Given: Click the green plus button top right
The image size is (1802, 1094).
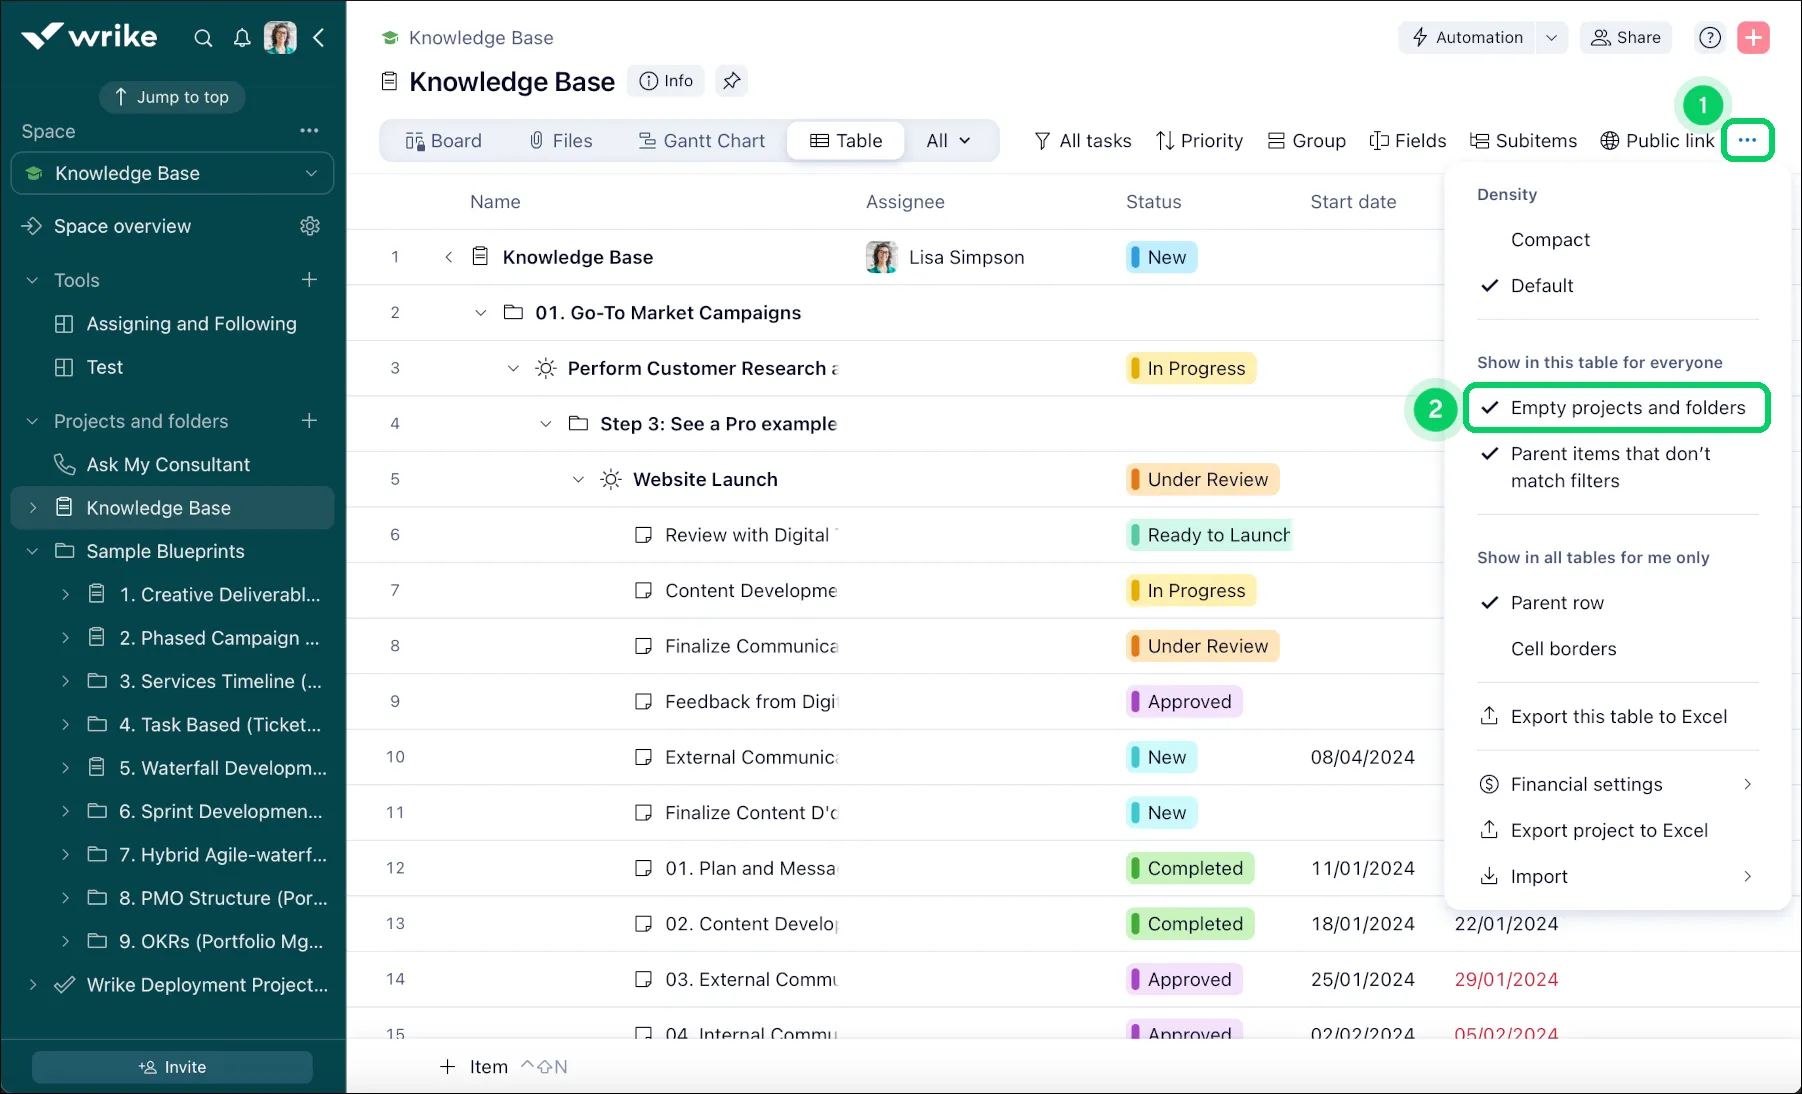Looking at the screenshot, I should click(1753, 37).
